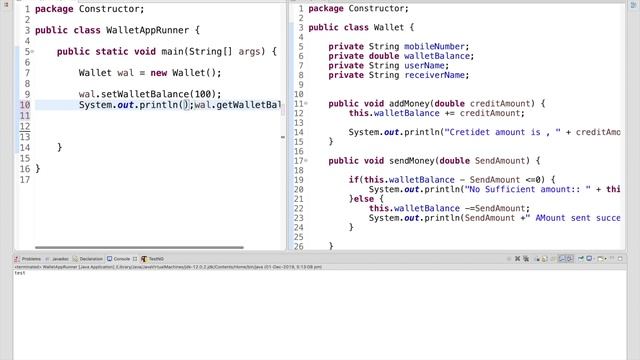This screenshot has width=640, height=360.
Task: Collapse sendMoney method fold marker on line 17
Action: click(x=306, y=161)
